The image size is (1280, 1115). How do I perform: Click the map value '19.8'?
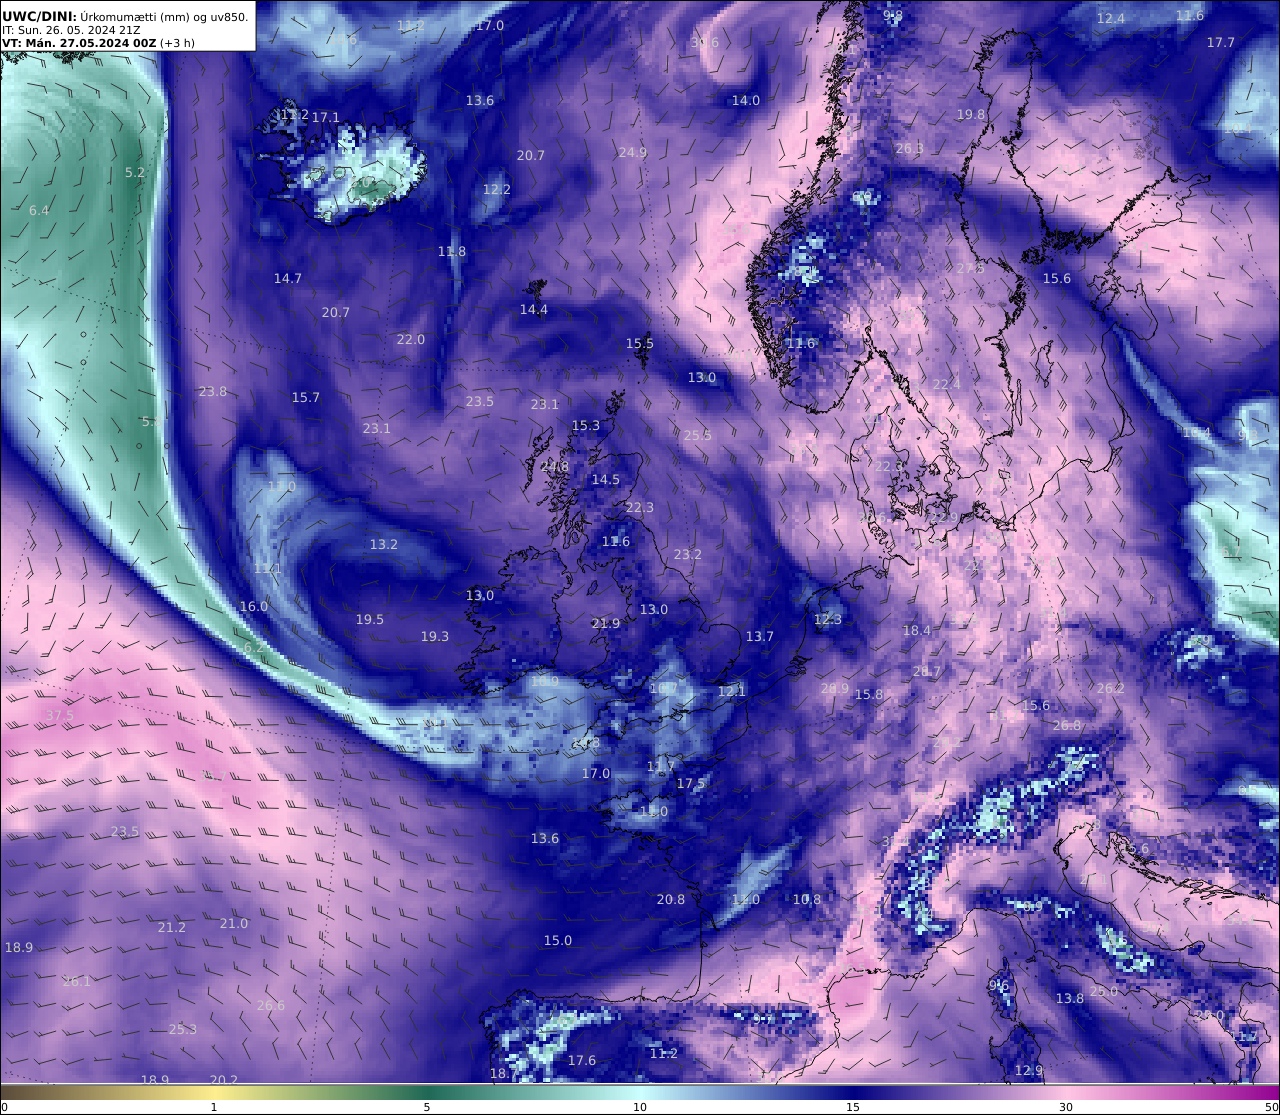click(x=971, y=115)
